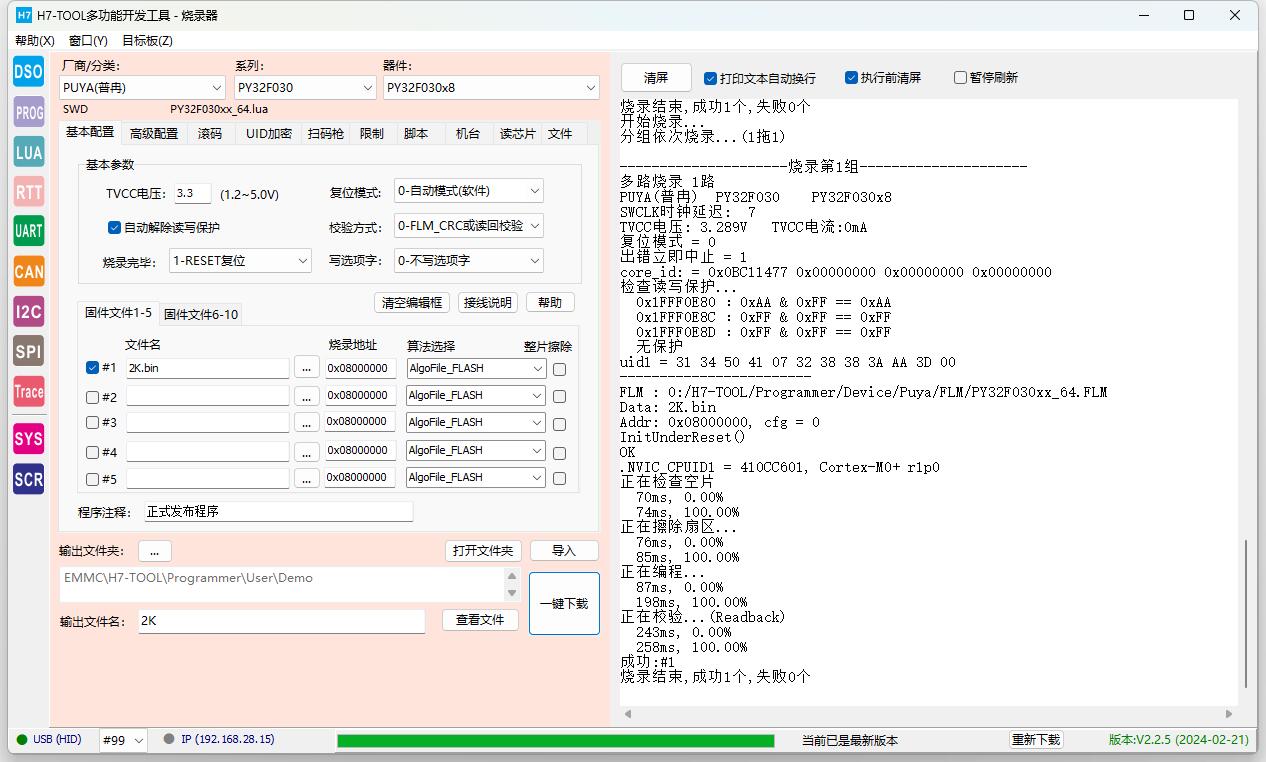This screenshot has width=1266, height=762.
Task: Expand the 复位模式 dropdown
Action: coord(469,191)
